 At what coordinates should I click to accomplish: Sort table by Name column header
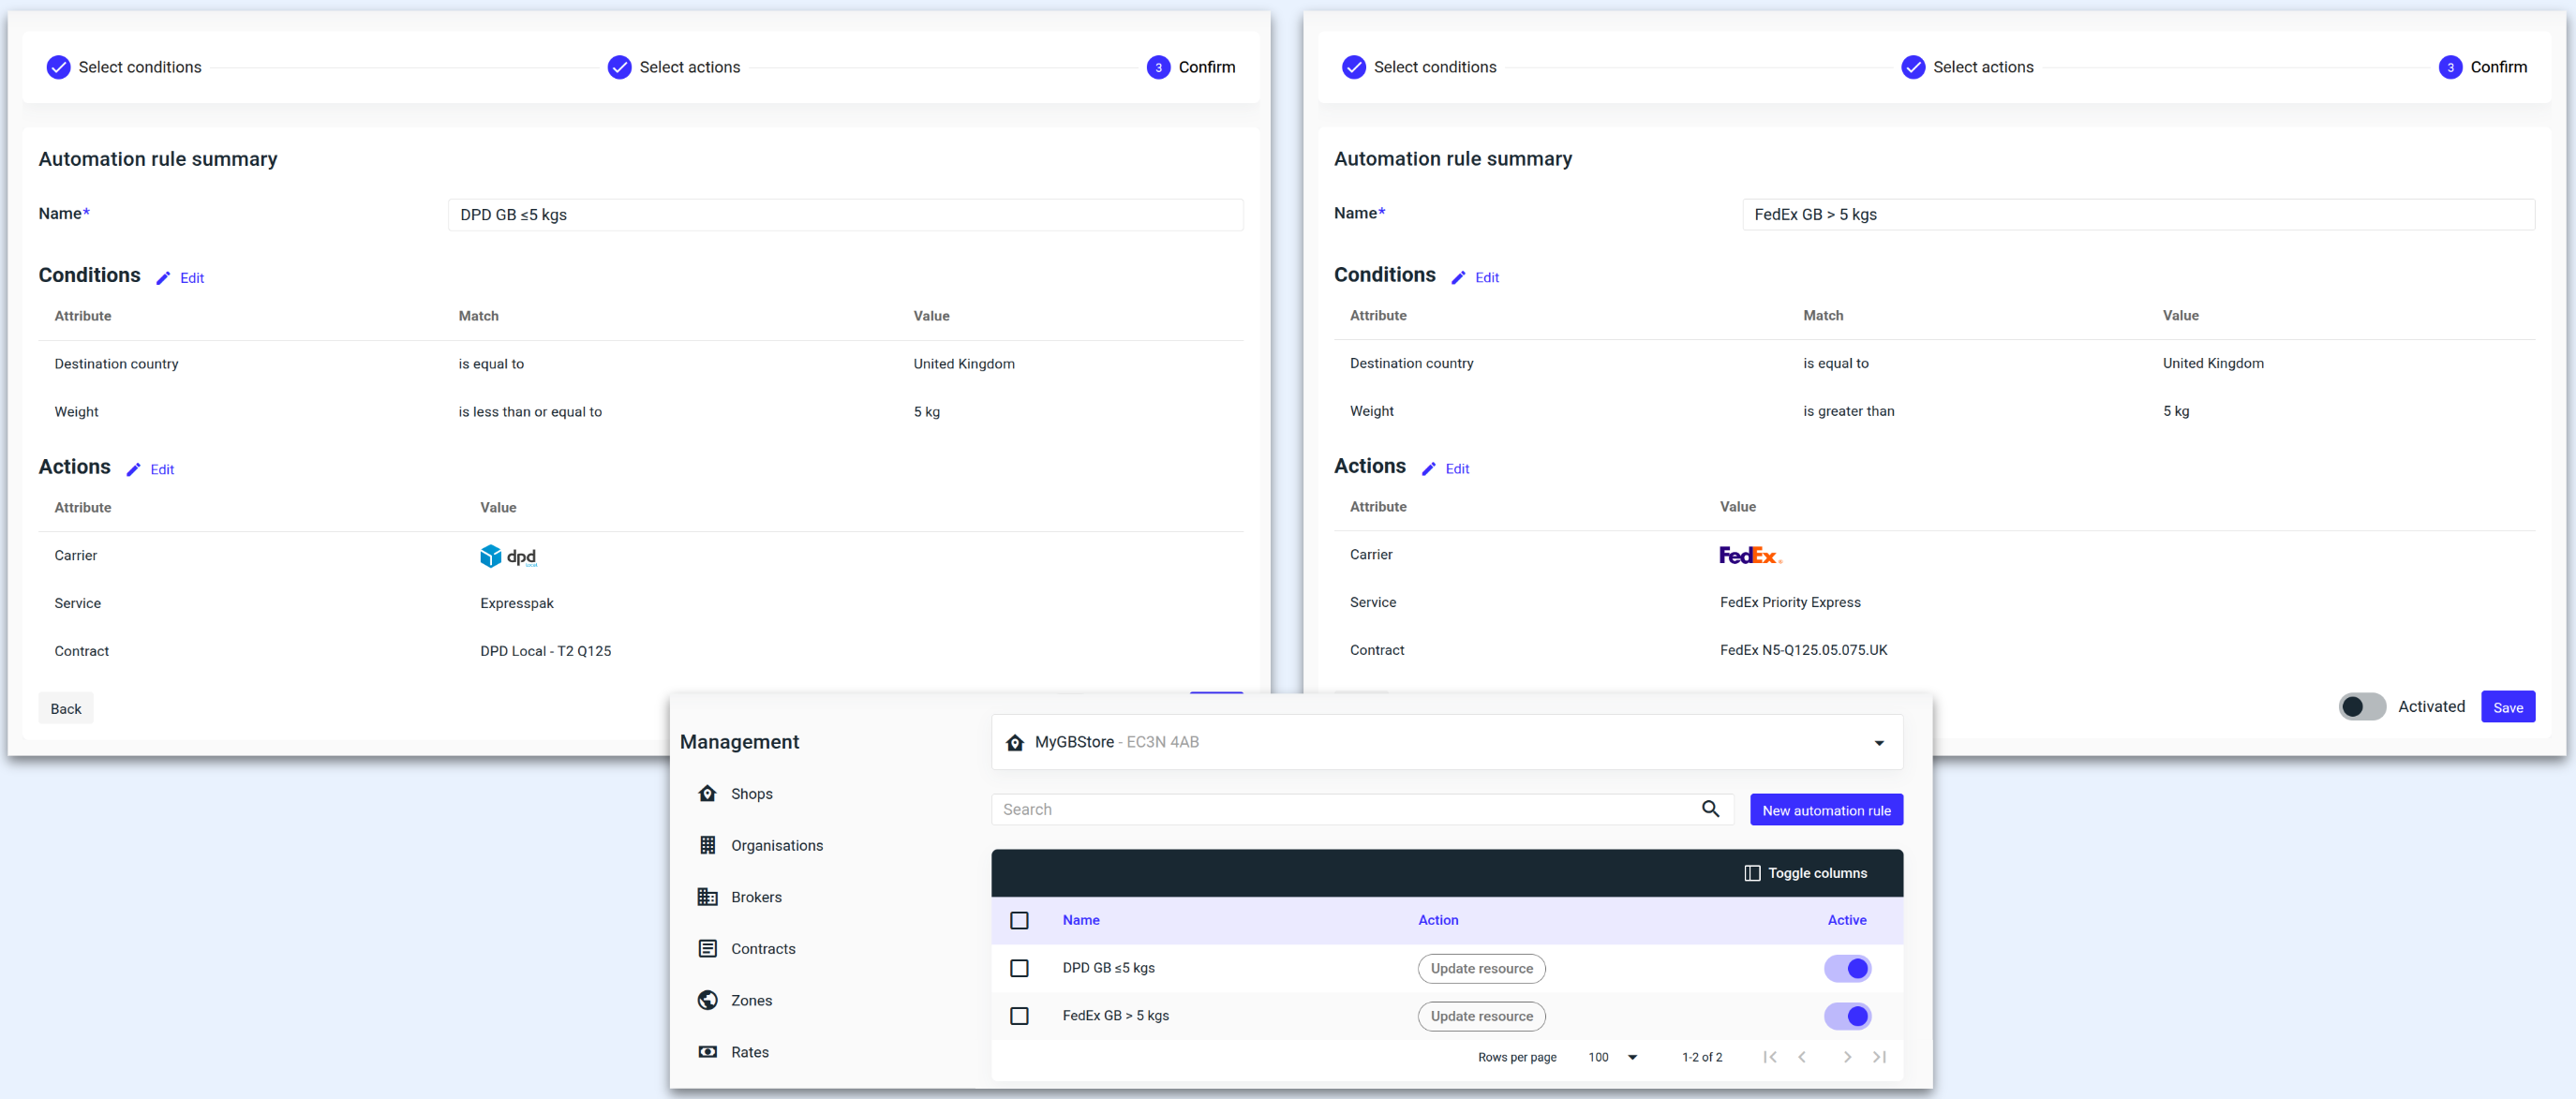point(1080,920)
